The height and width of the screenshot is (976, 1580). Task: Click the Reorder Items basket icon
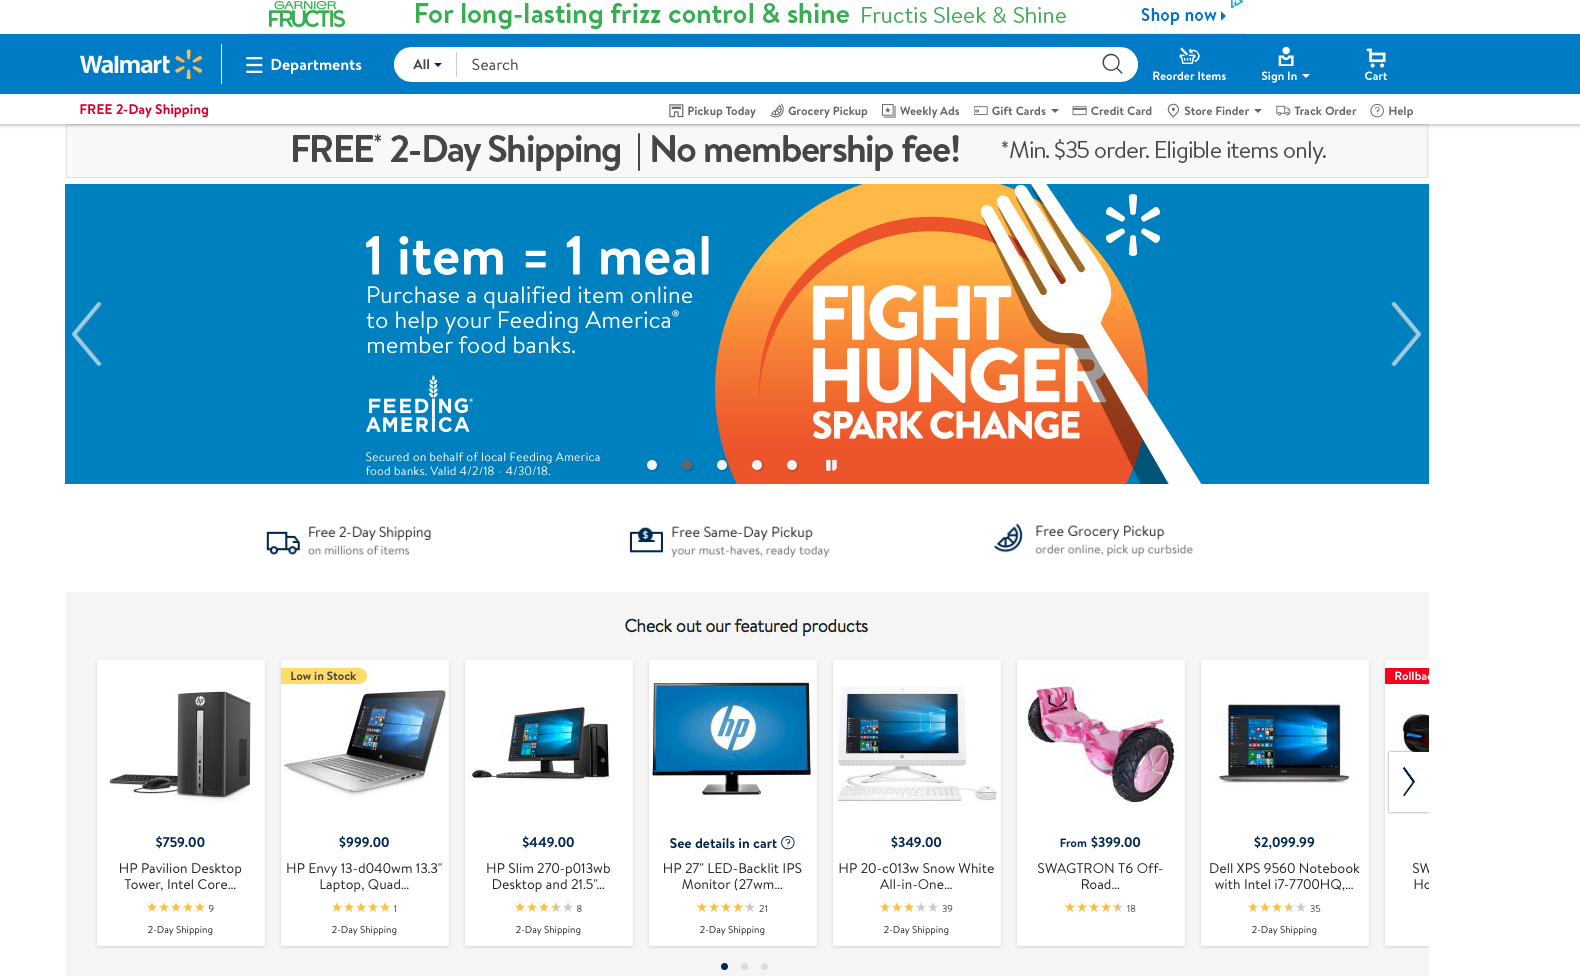coord(1189,57)
